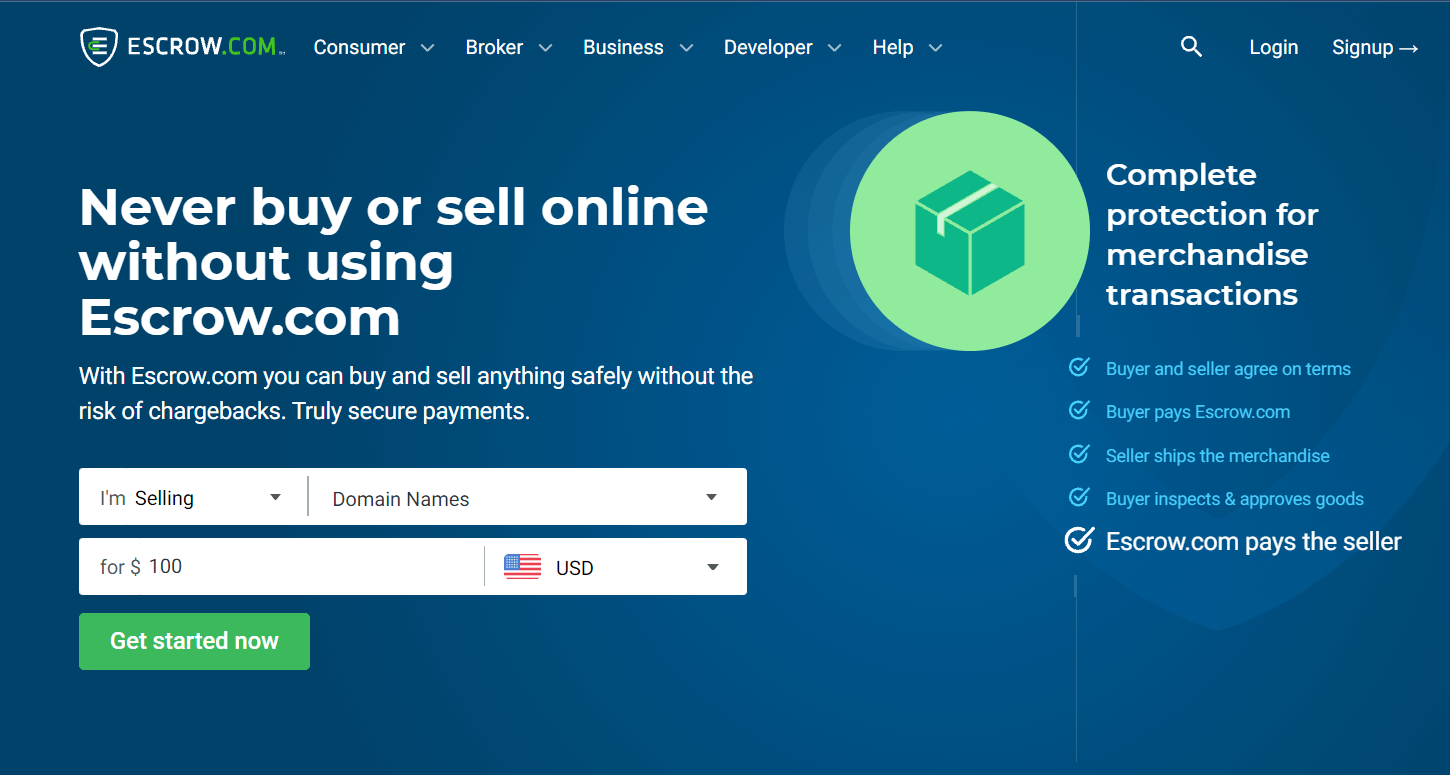
Task: Click the checkmark beside 'Buyer and seller agree on terms'
Action: click(x=1078, y=367)
